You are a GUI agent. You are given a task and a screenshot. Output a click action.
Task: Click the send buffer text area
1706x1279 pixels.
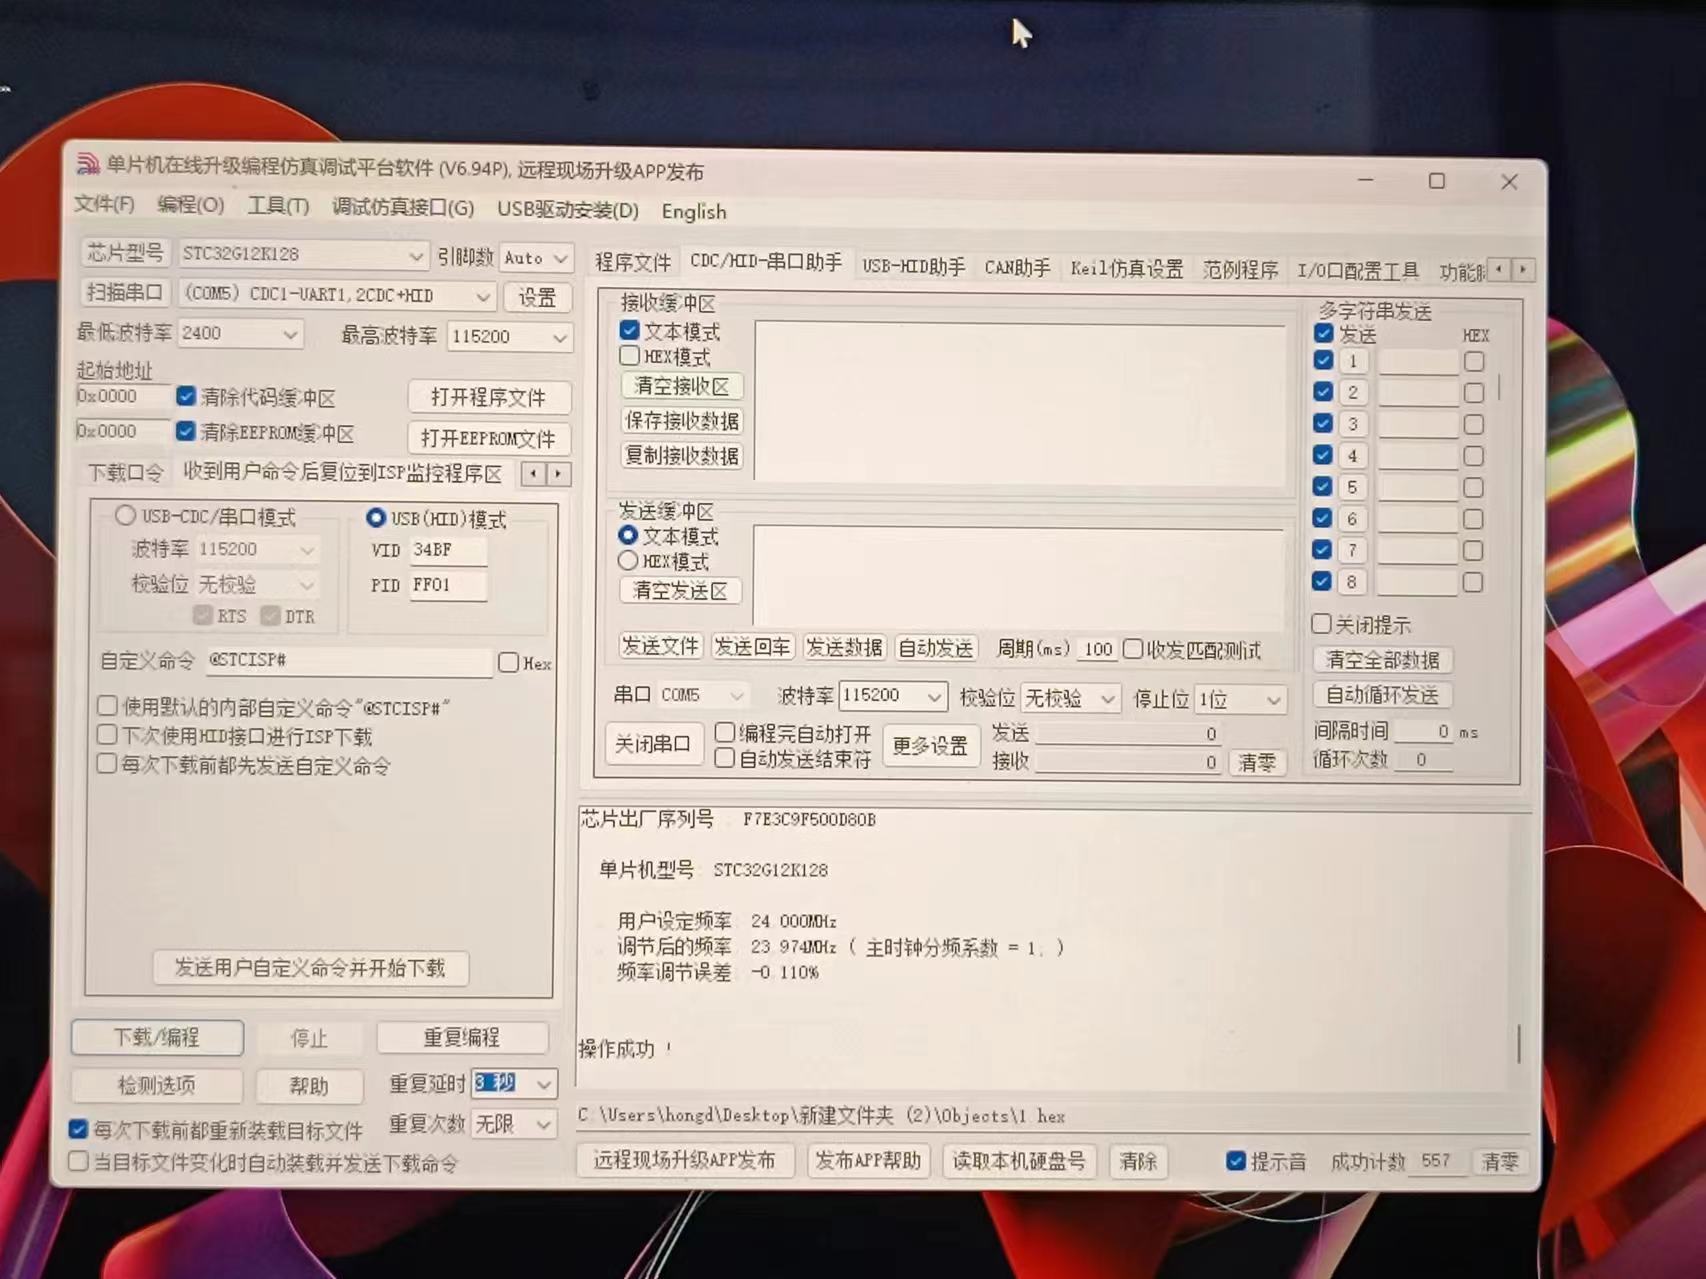tap(1018, 578)
